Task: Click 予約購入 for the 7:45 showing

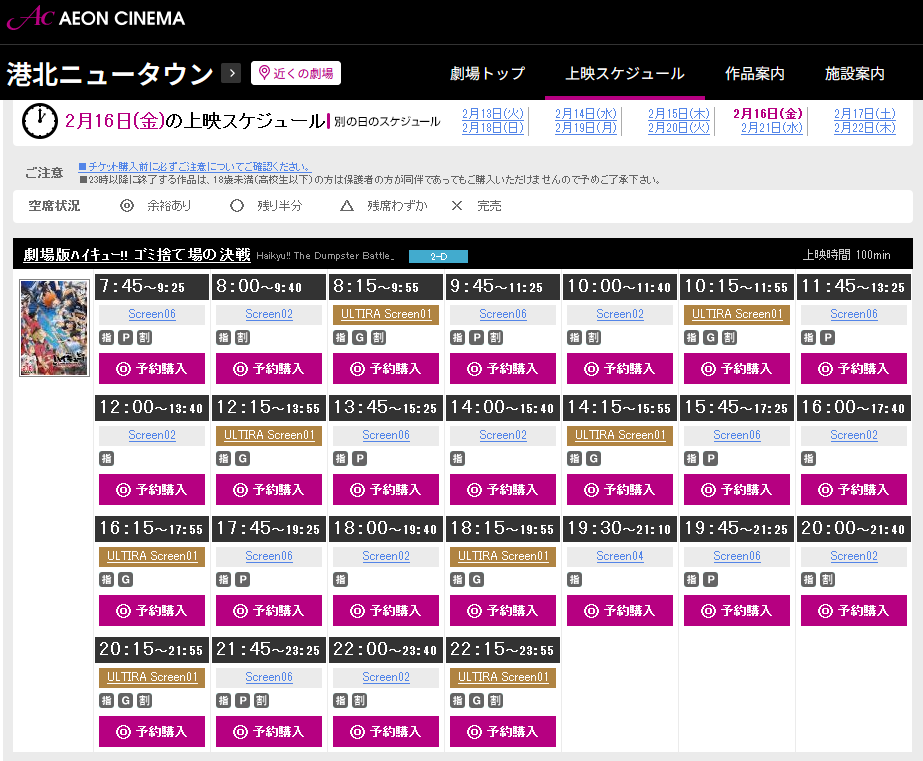Action: tap(152, 368)
